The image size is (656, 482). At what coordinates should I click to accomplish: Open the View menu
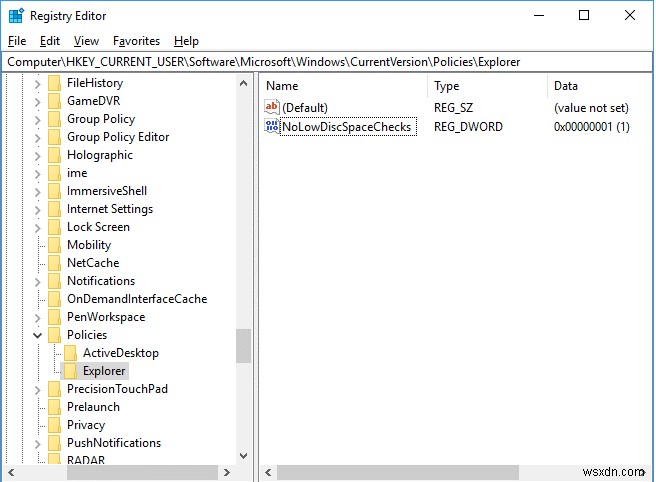point(86,41)
